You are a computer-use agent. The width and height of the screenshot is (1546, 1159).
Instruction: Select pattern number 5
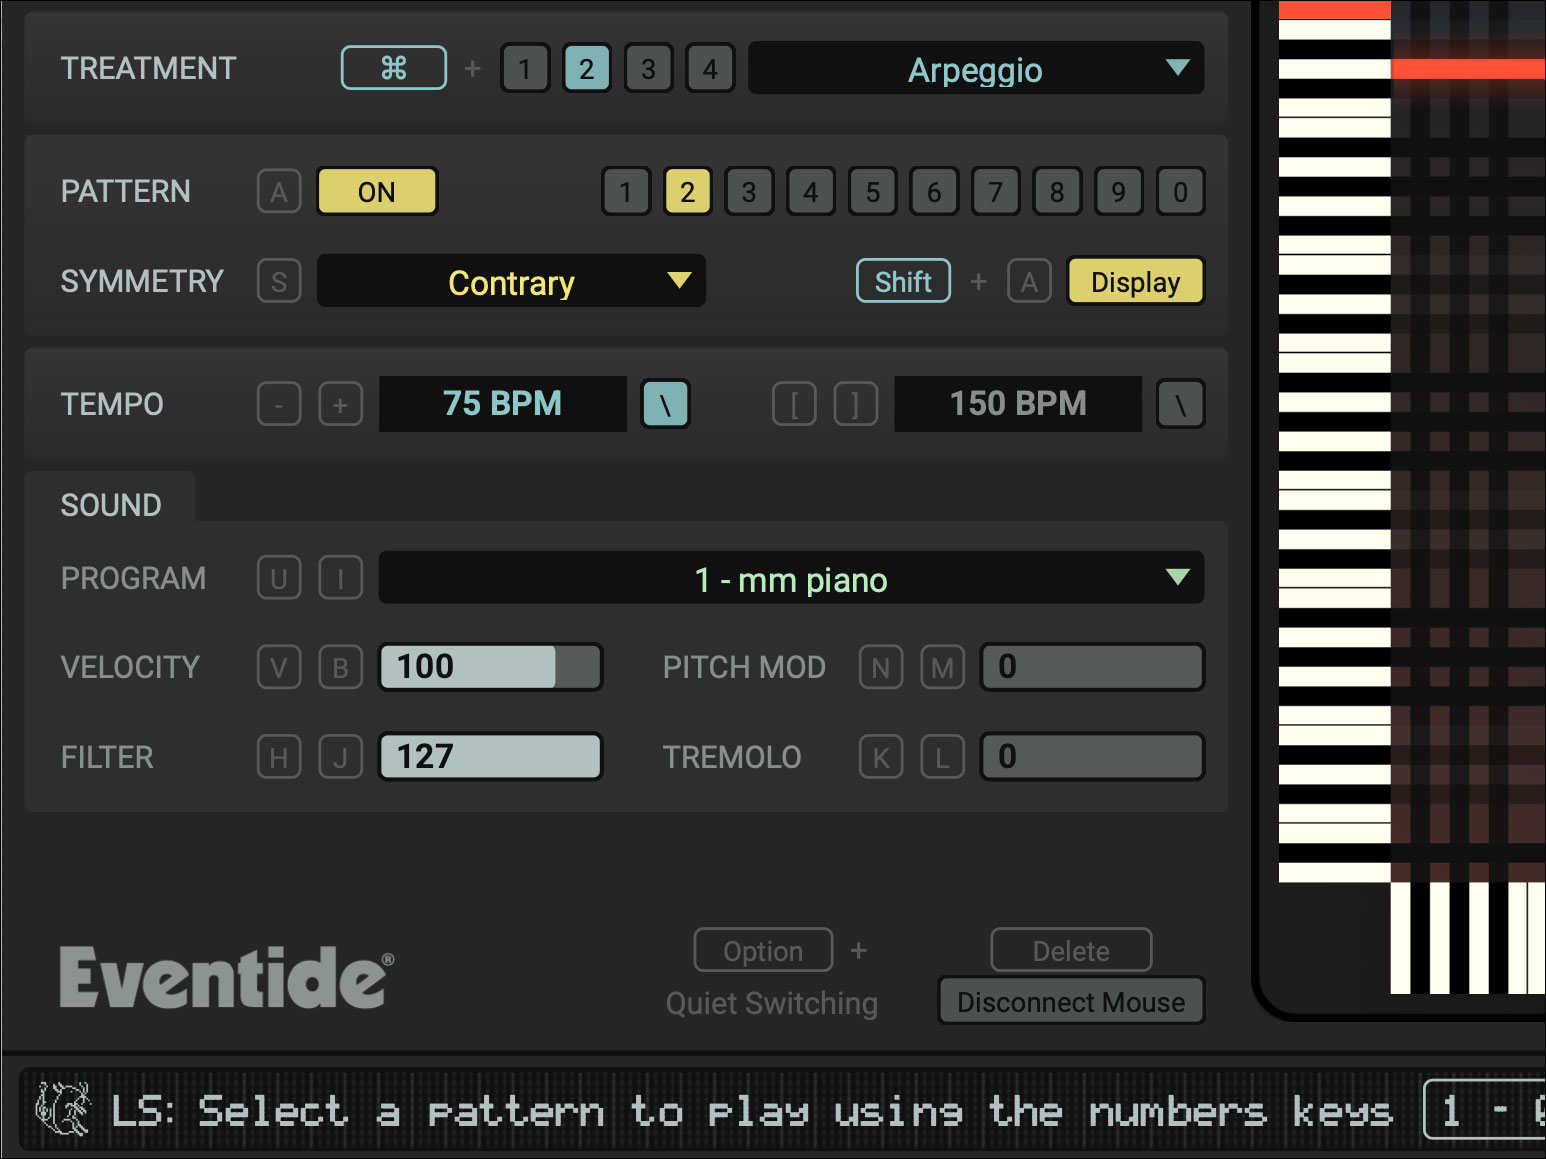point(872,192)
